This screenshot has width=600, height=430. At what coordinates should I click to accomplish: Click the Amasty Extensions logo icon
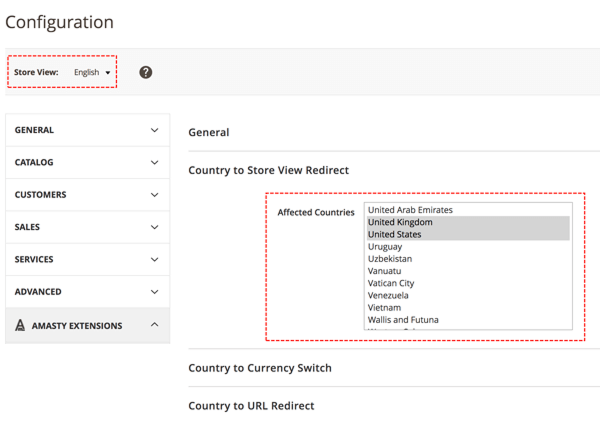click(x=21, y=326)
